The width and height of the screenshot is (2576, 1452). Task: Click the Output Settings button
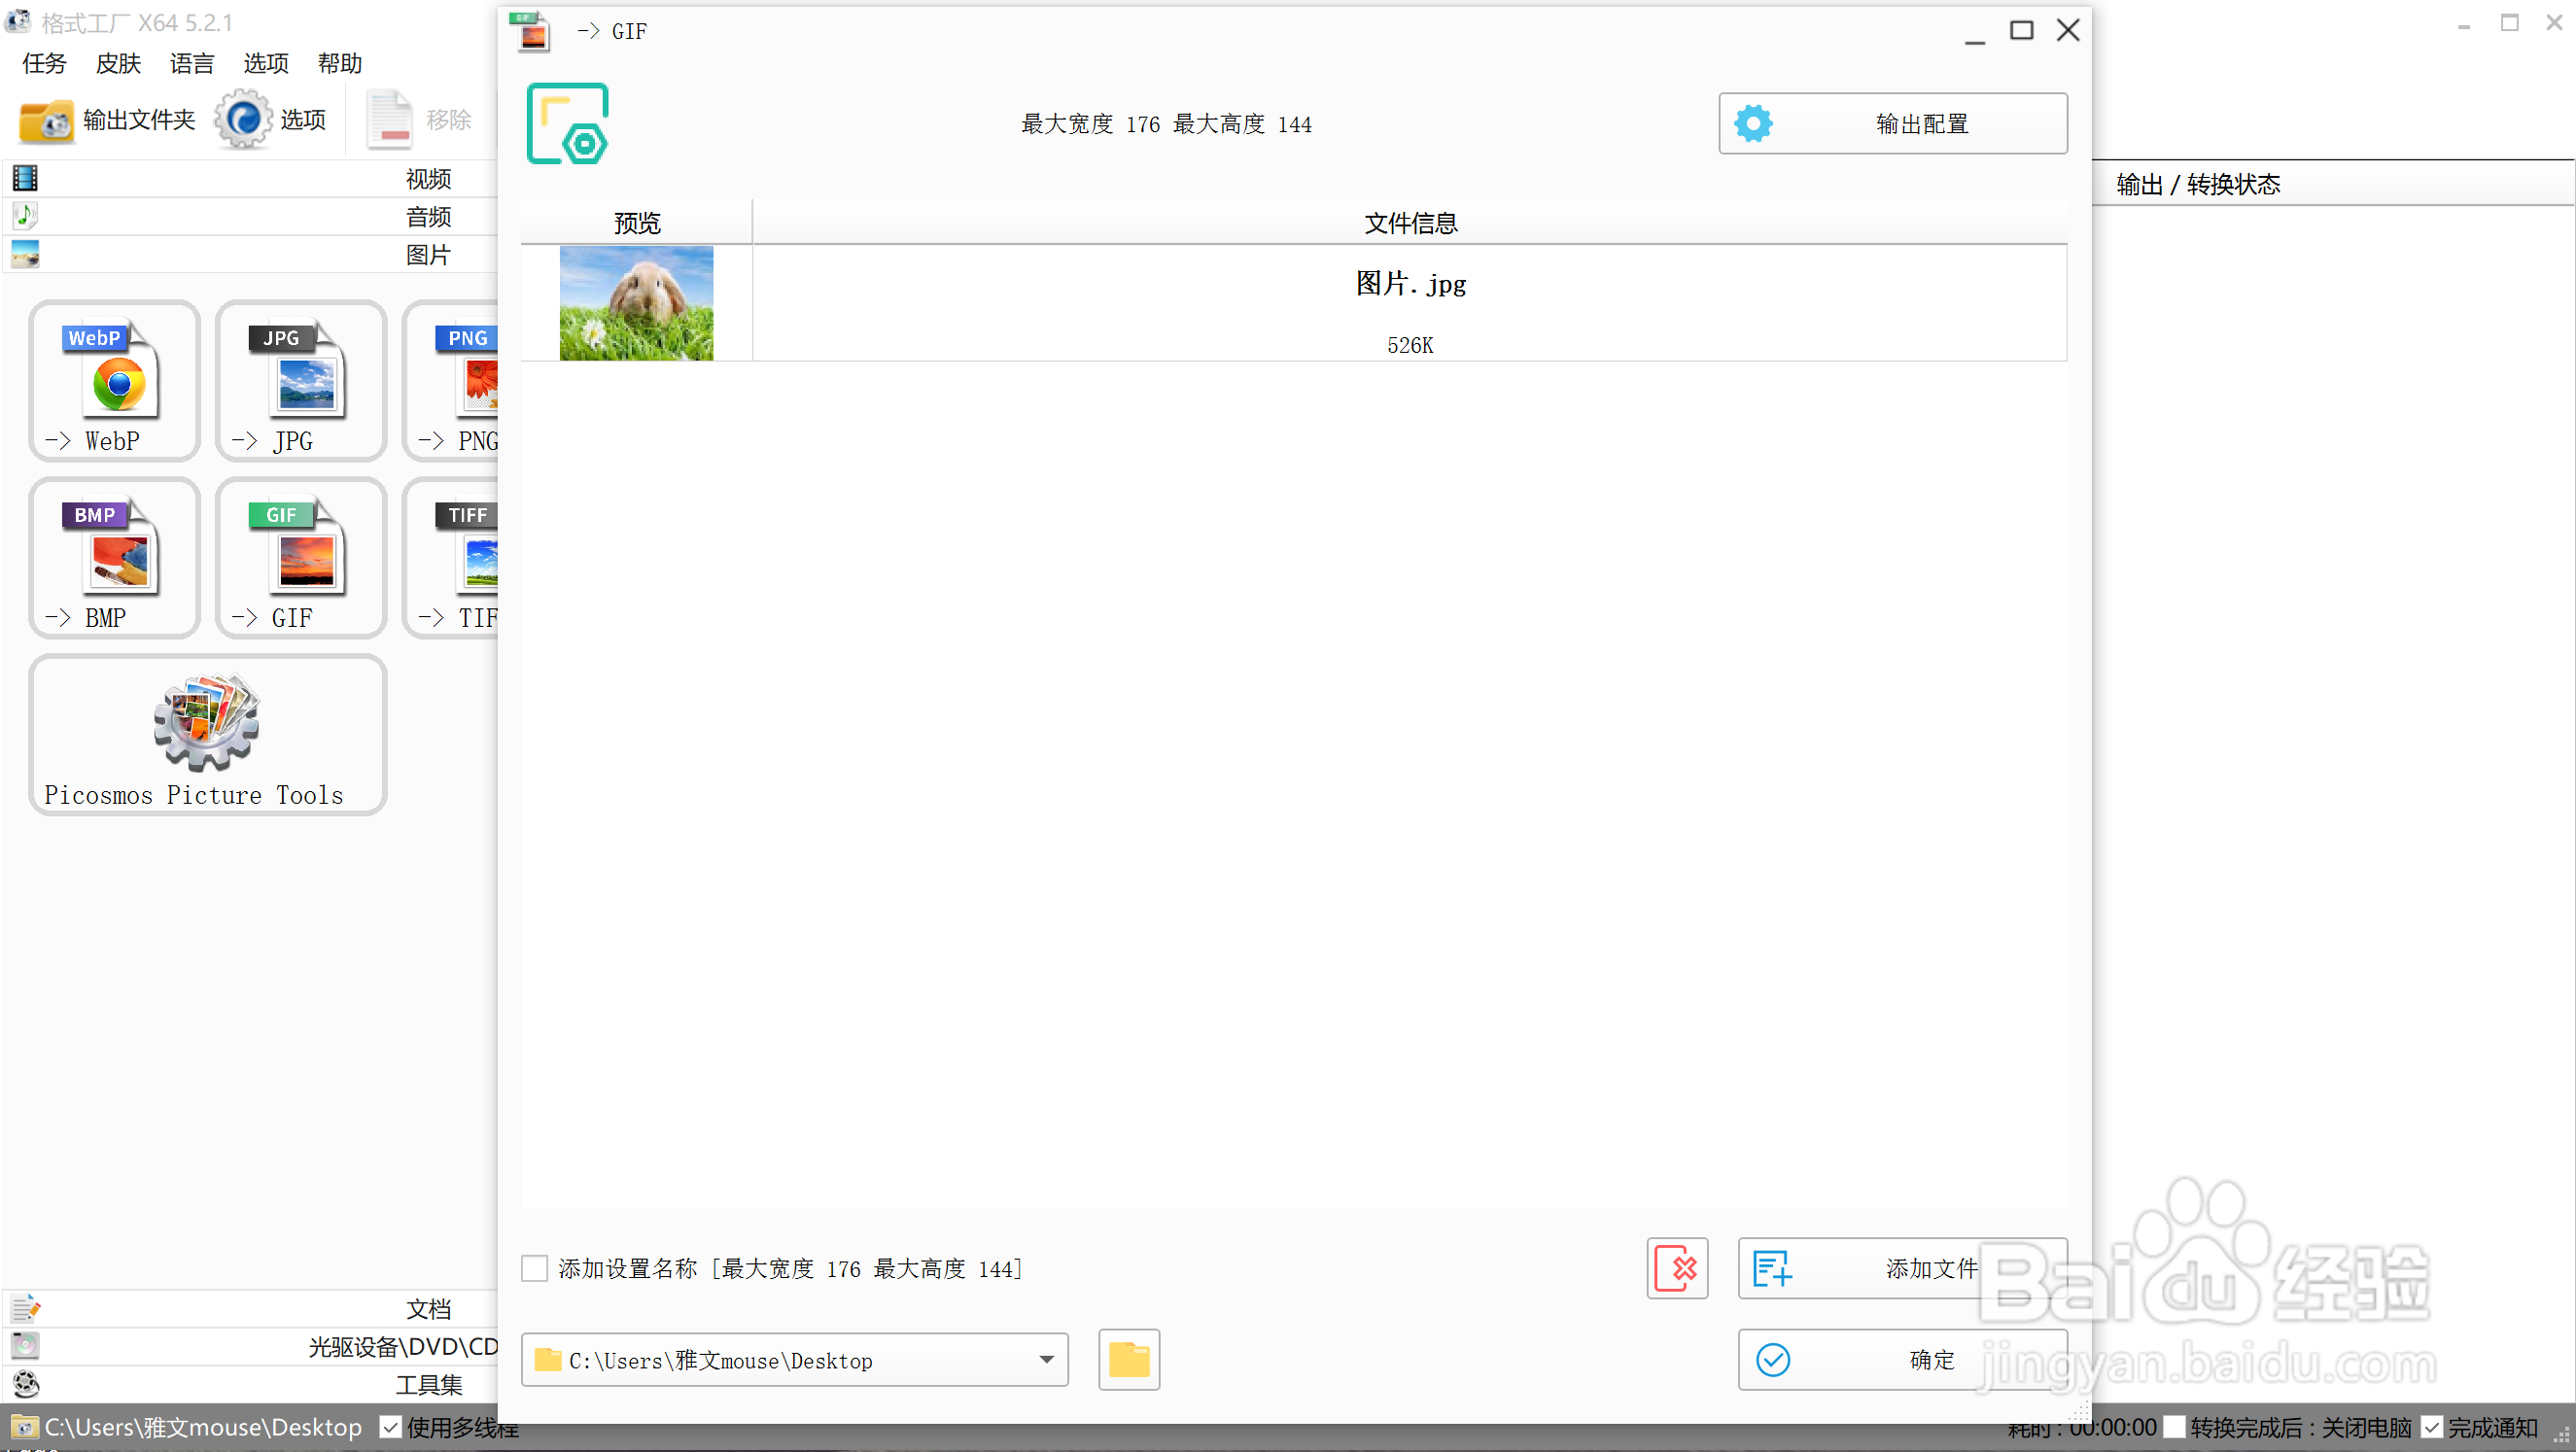[x=1892, y=123]
